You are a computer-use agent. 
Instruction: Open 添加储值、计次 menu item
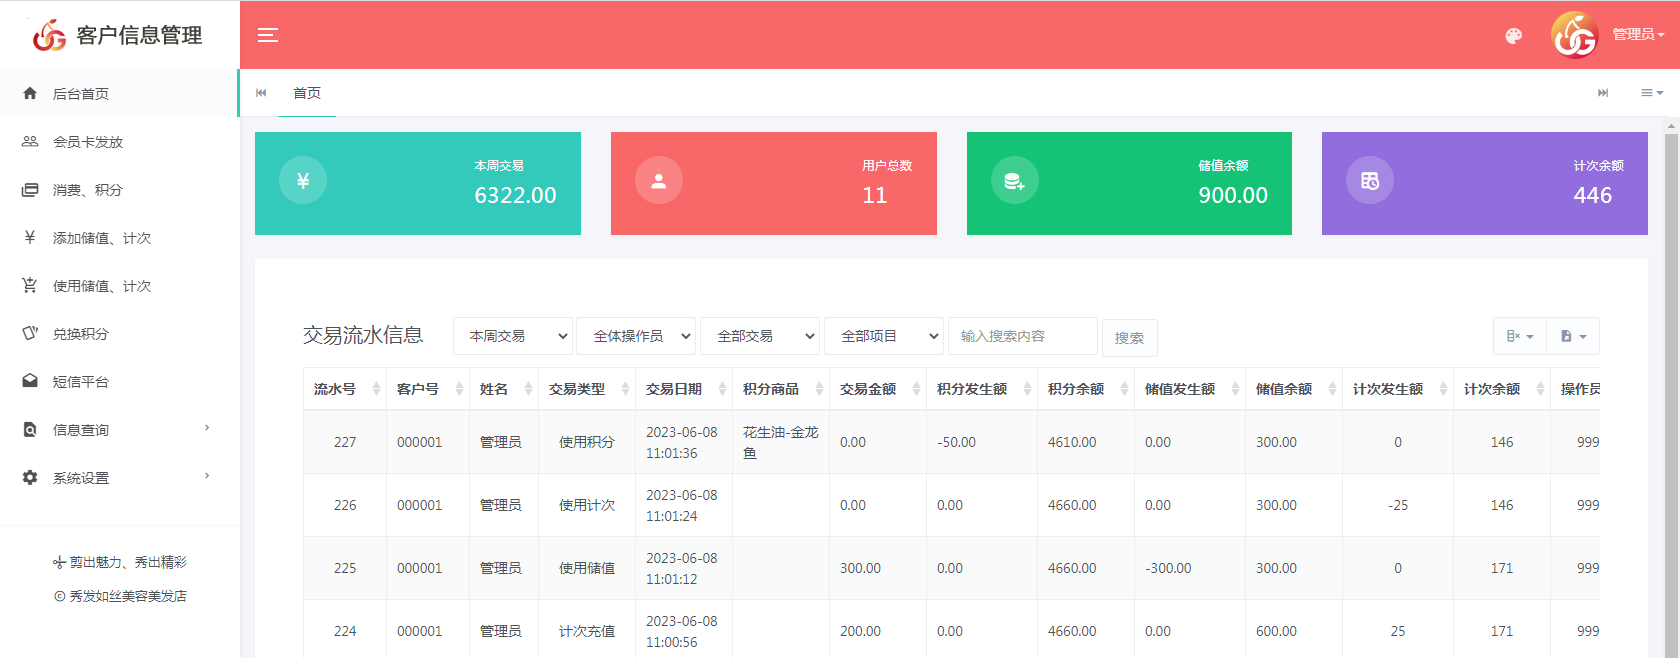(x=119, y=237)
